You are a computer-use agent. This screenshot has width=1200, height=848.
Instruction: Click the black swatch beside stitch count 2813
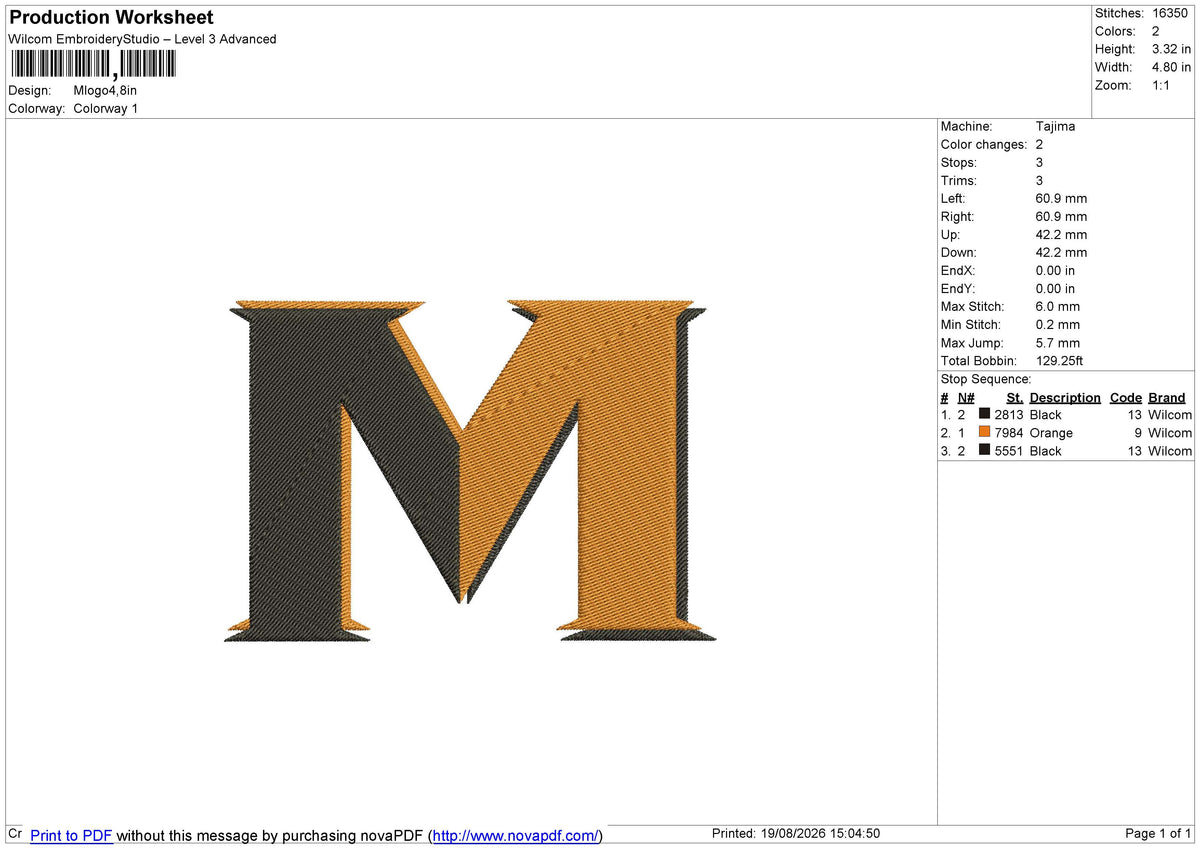(985, 414)
